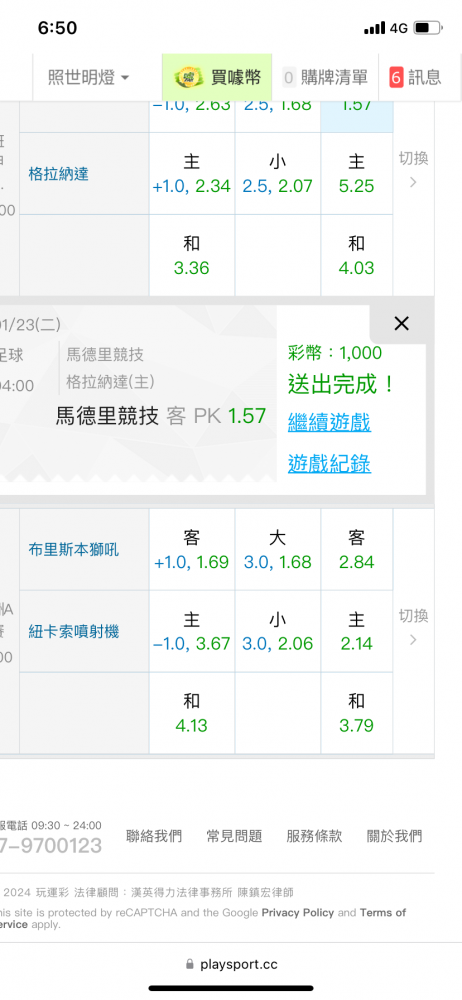Tap the lock icon beside playsport.cc
Screen dimensions: 462x1000
[x=189, y=964]
